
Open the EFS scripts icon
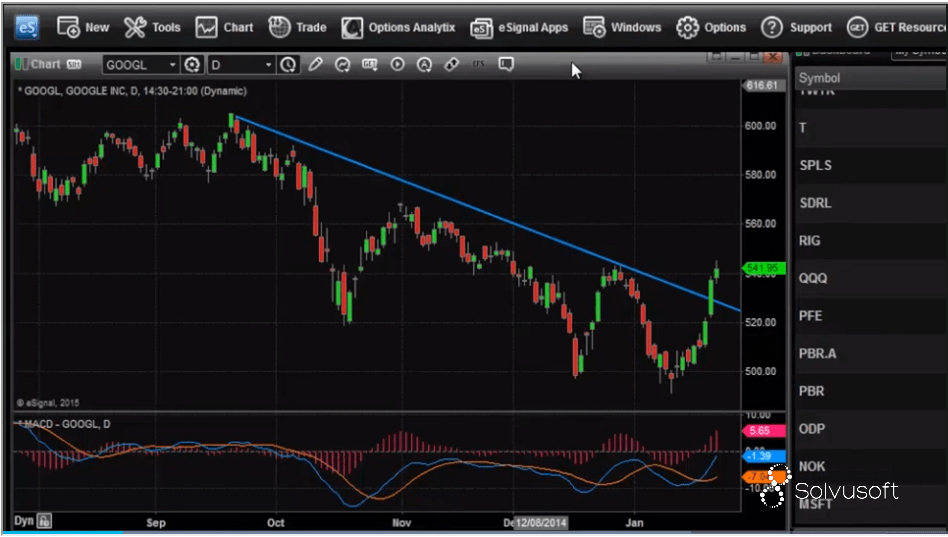pos(479,63)
